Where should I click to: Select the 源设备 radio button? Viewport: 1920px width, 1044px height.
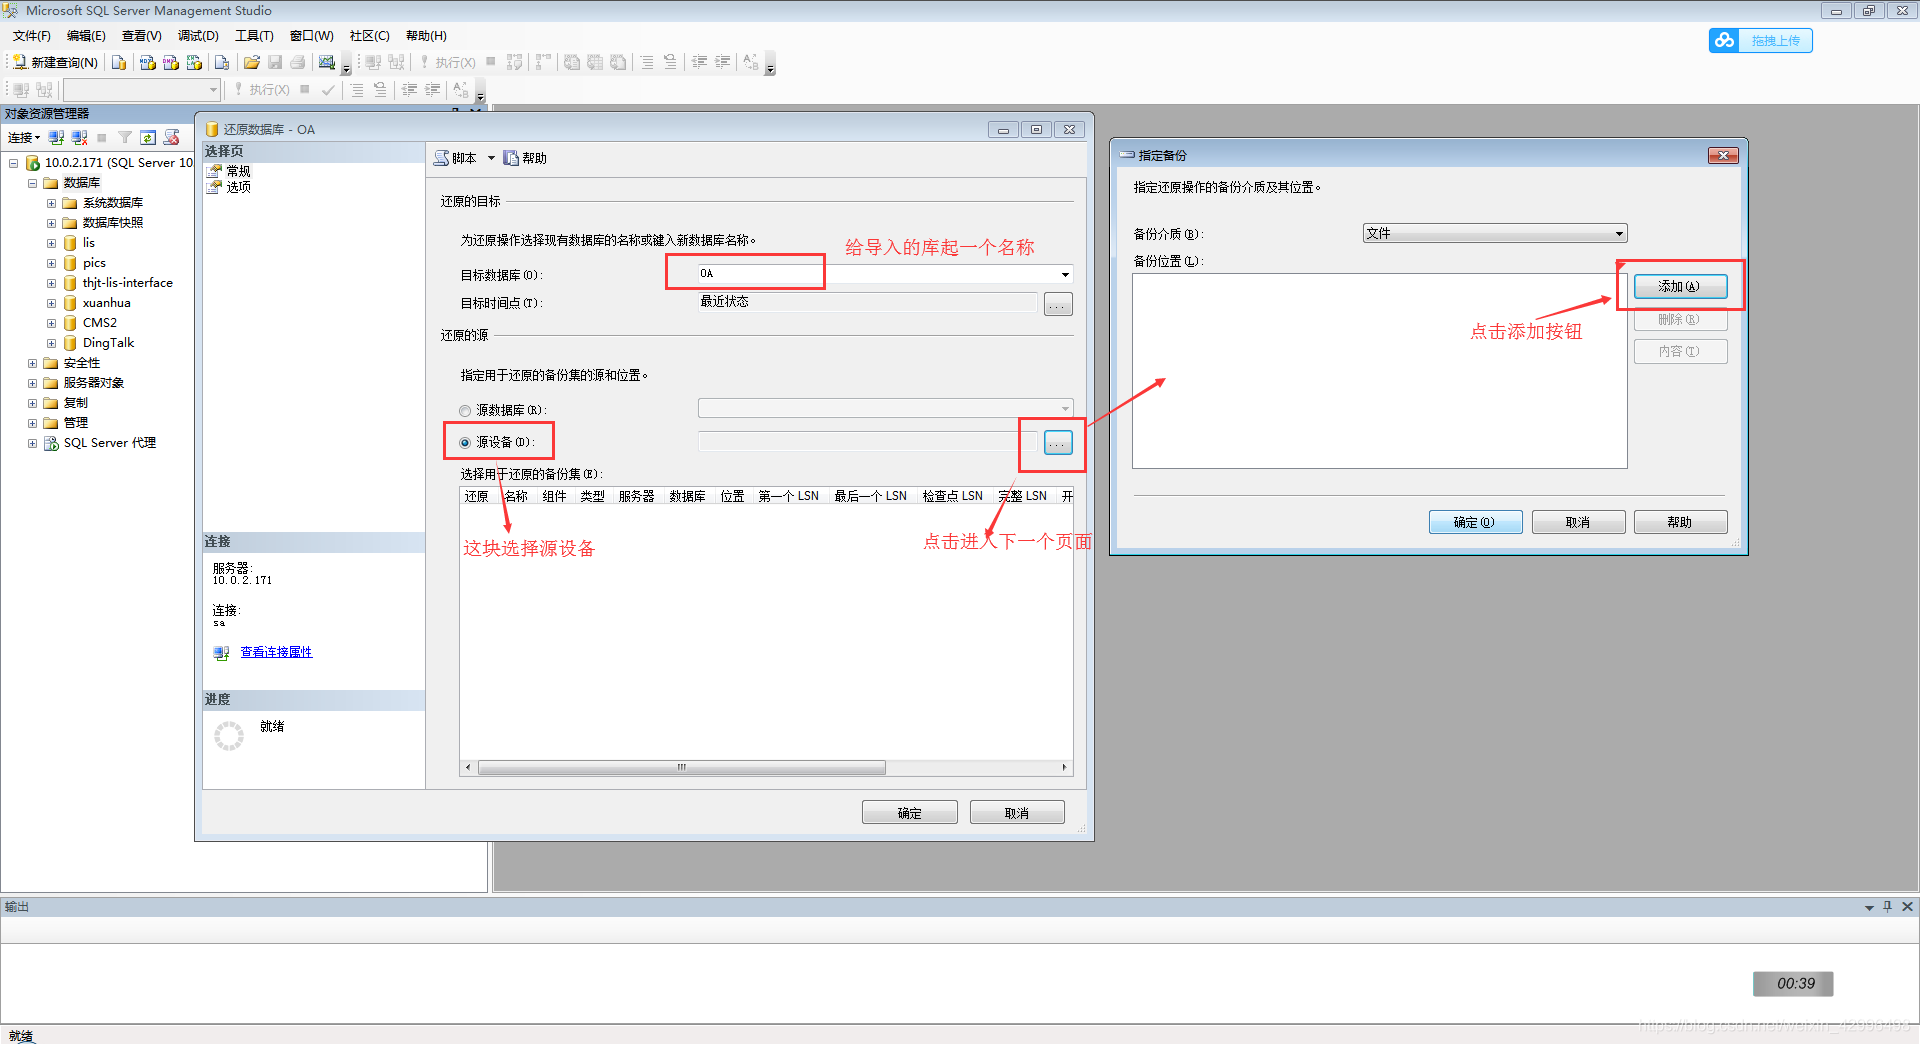465,443
